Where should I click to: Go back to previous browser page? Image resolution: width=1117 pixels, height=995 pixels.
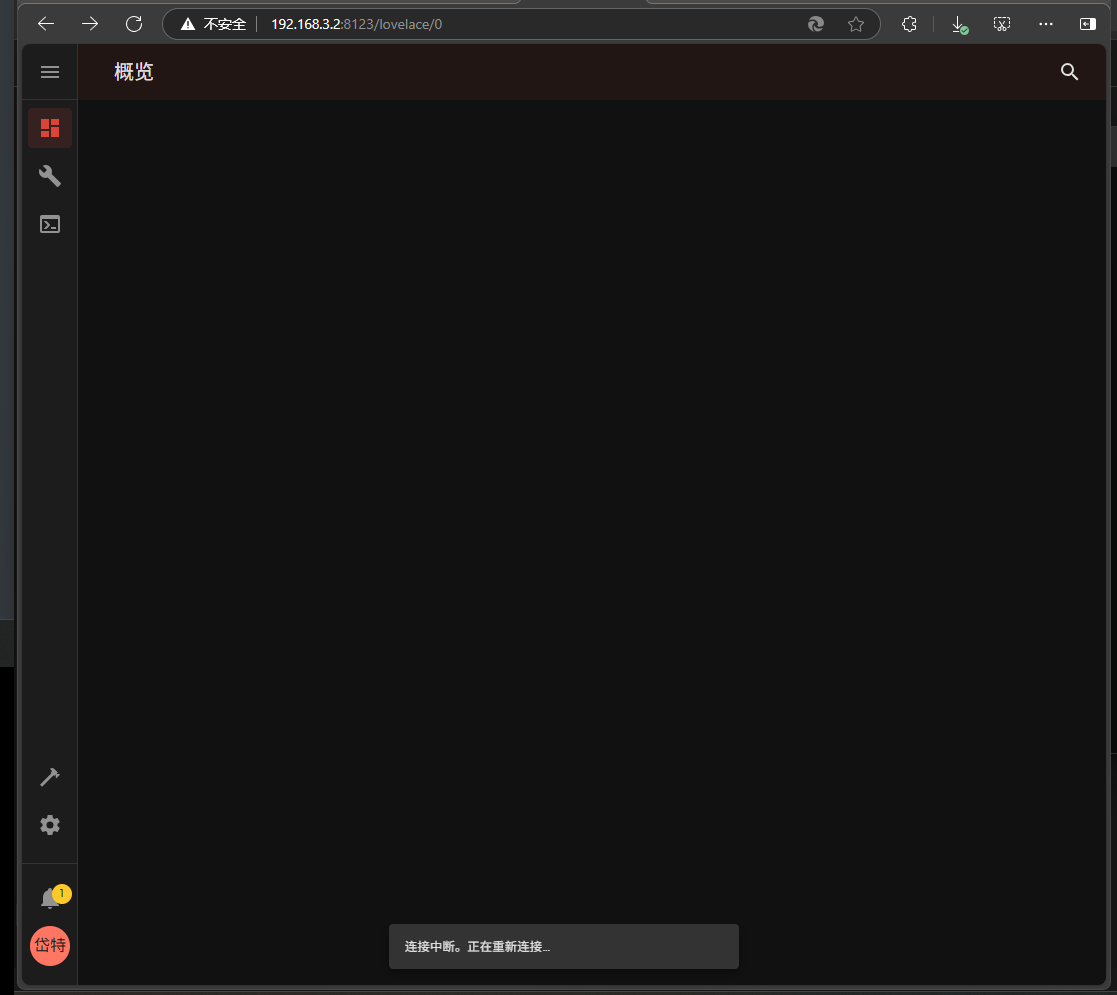click(x=46, y=24)
